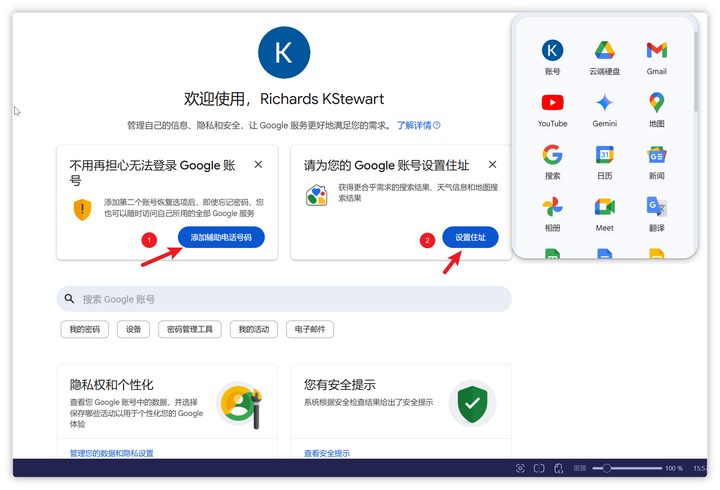Click the 添加辅助电话号码 button
Viewport: 720px width, 490px height.
221,237
